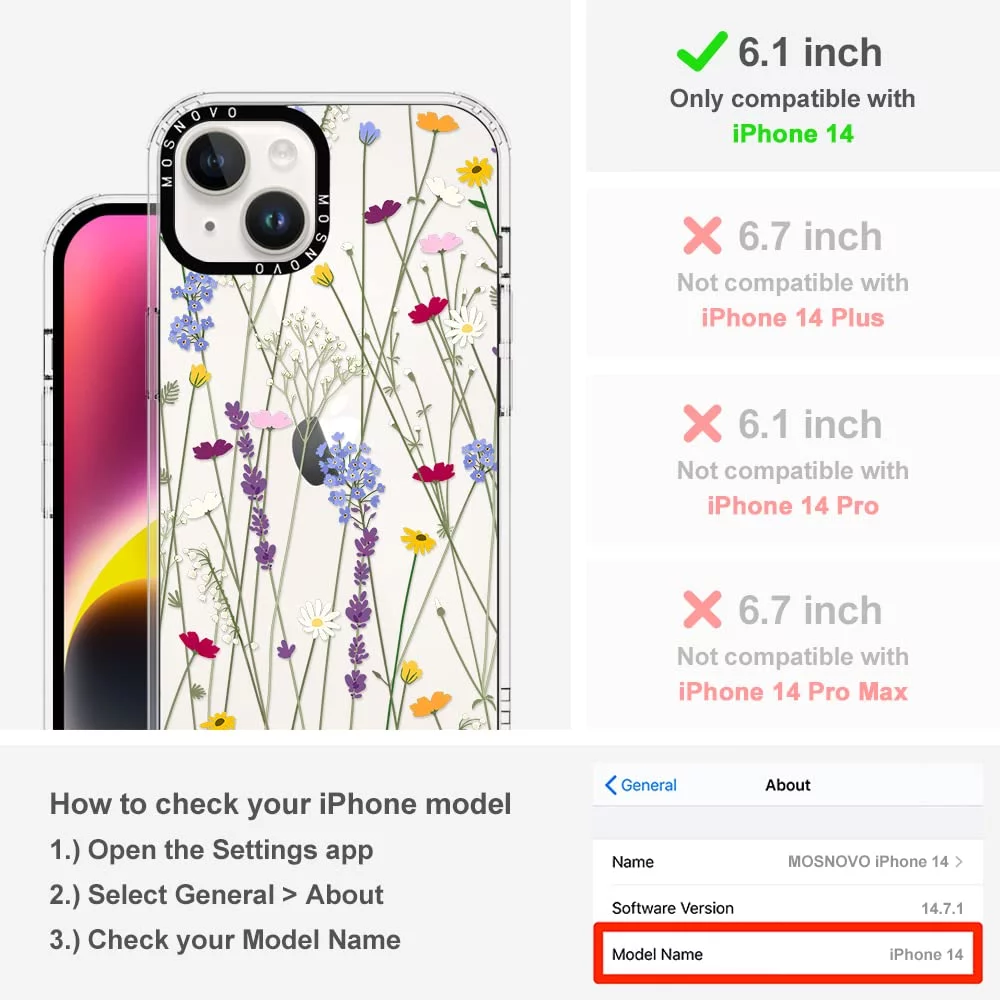Select the highlighted Model Name row
The width and height of the screenshot is (1000, 1000).
(788, 954)
